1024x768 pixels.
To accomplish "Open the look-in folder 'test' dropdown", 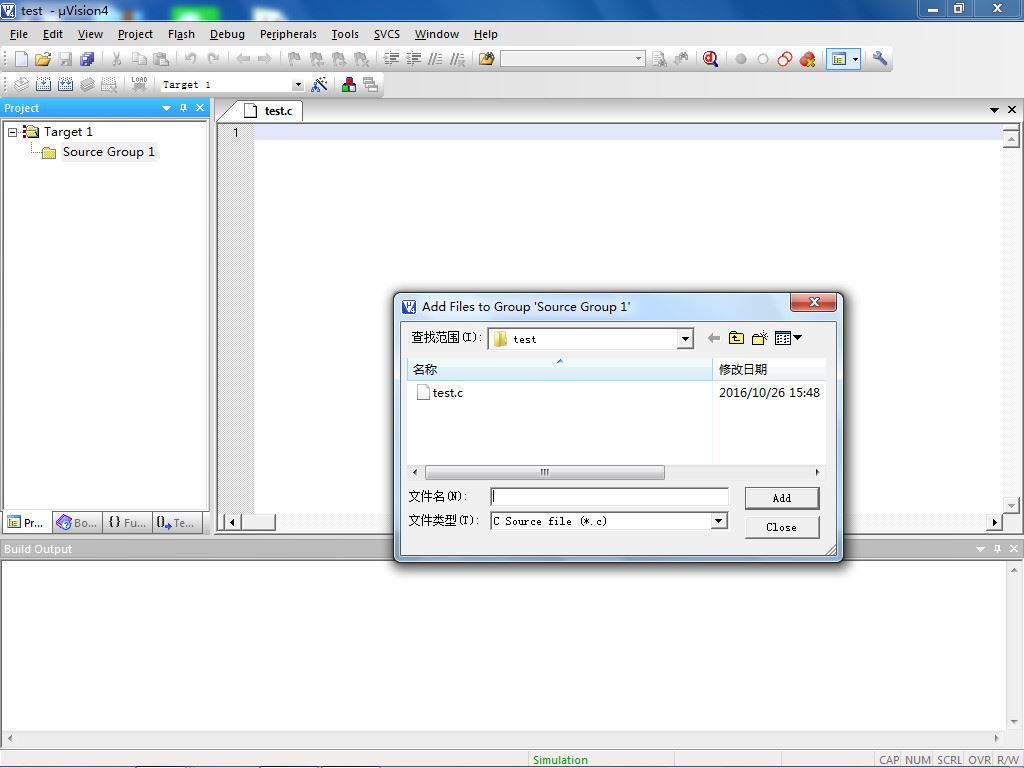I will tap(684, 339).
